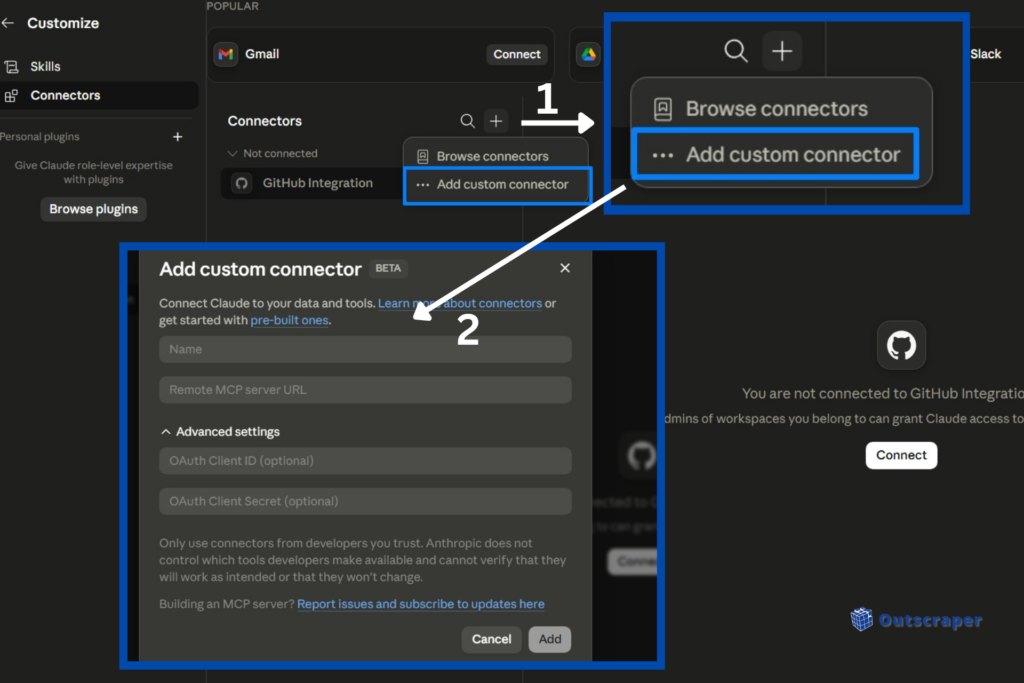Go back using the Customize arrow

(8, 23)
